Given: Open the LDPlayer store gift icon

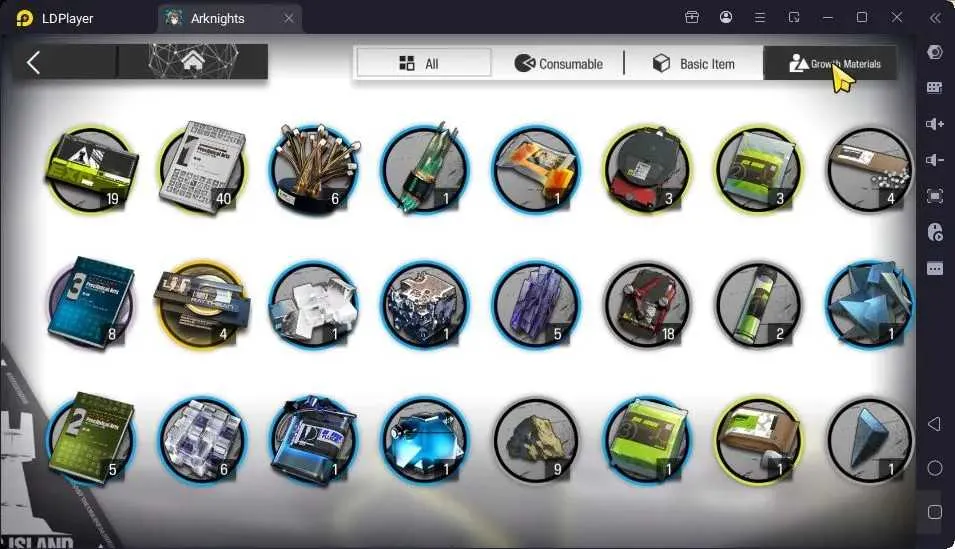Looking at the screenshot, I should 691,17.
